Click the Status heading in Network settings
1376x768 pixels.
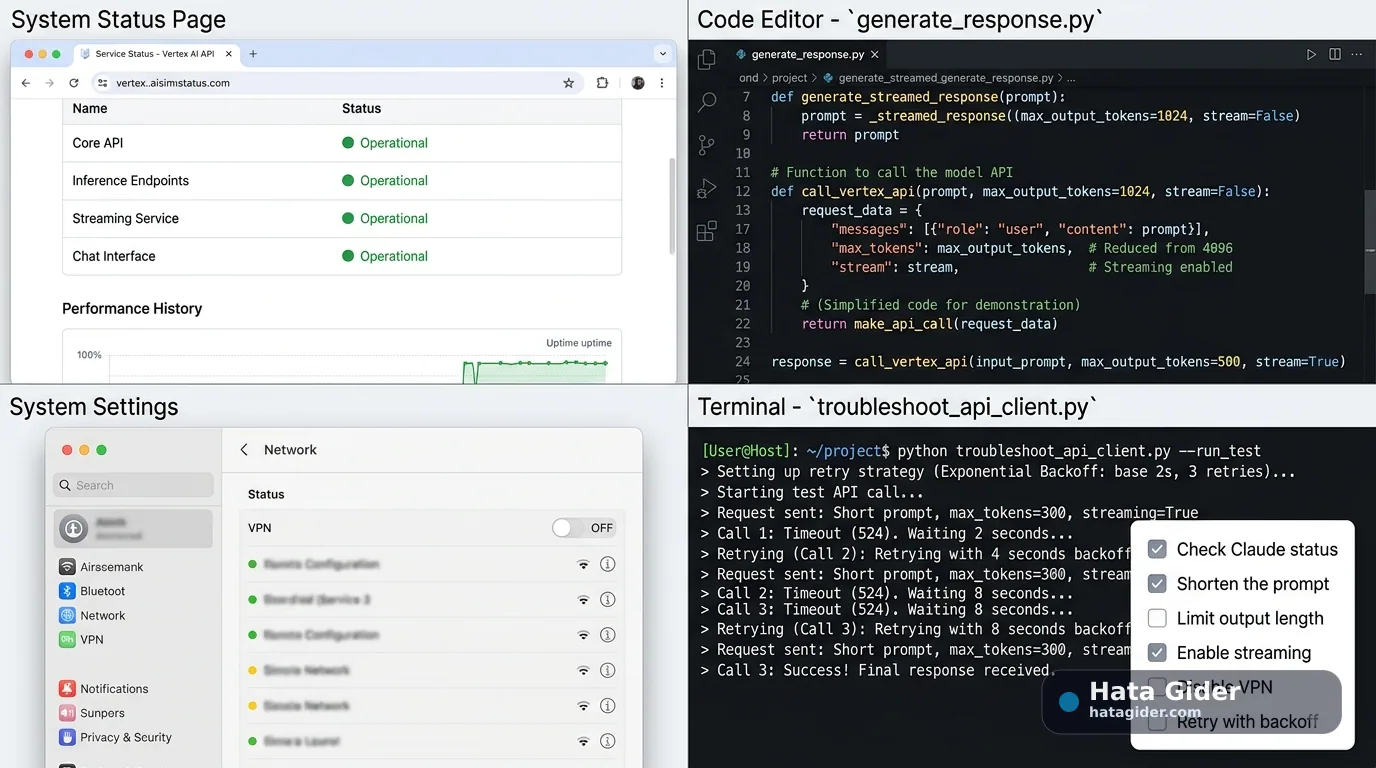tap(266, 494)
